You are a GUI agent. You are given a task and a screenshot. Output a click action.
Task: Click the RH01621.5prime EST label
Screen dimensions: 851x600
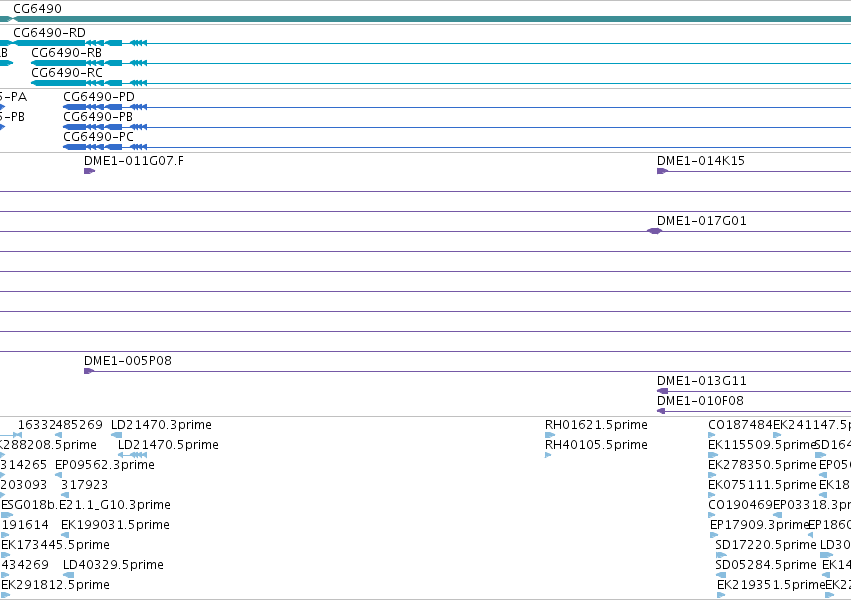[596, 425]
